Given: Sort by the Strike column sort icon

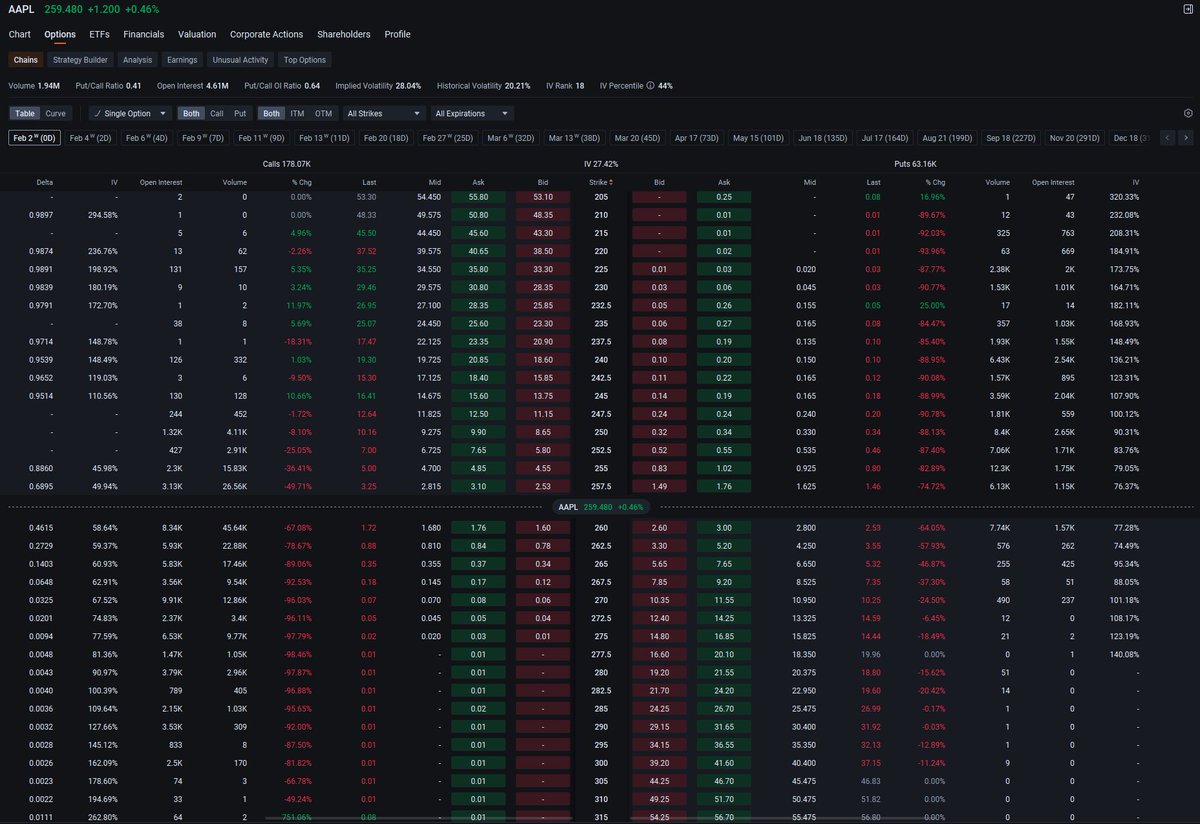Looking at the screenshot, I should (x=611, y=182).
